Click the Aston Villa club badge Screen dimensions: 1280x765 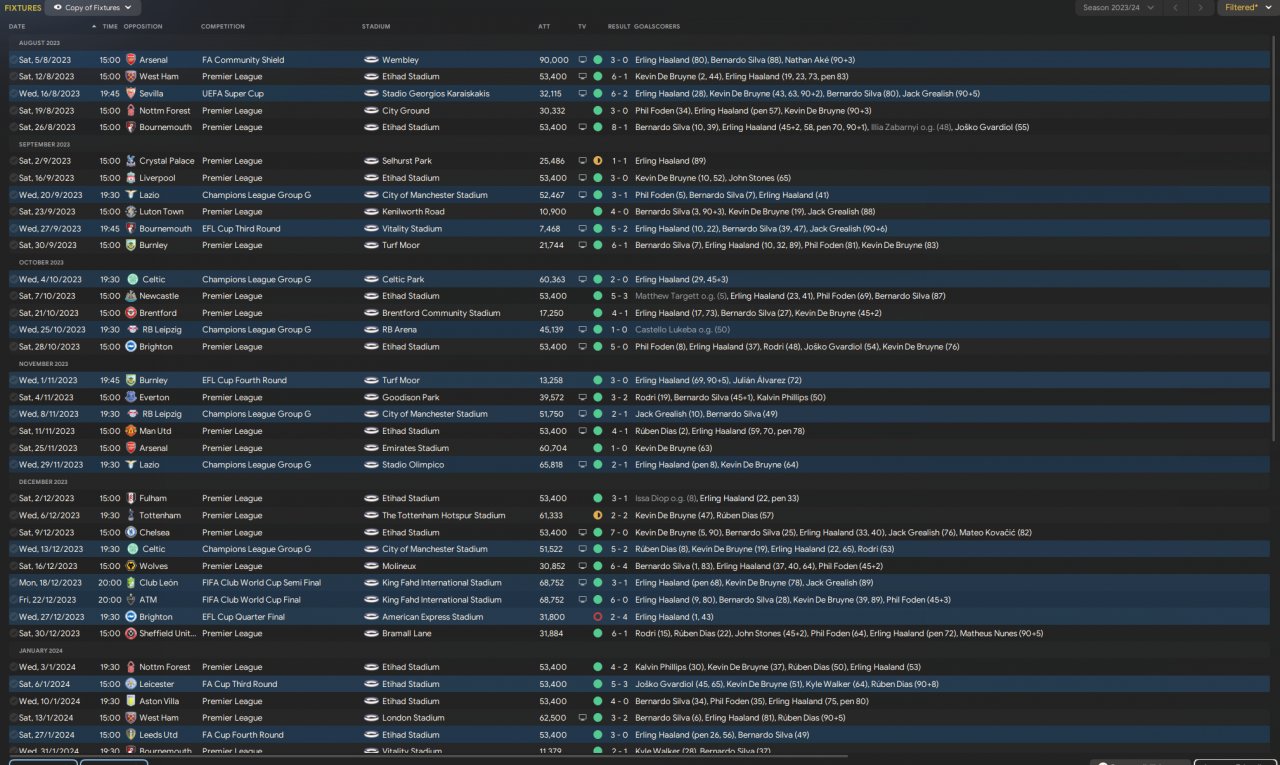click(x=131, y=701)
